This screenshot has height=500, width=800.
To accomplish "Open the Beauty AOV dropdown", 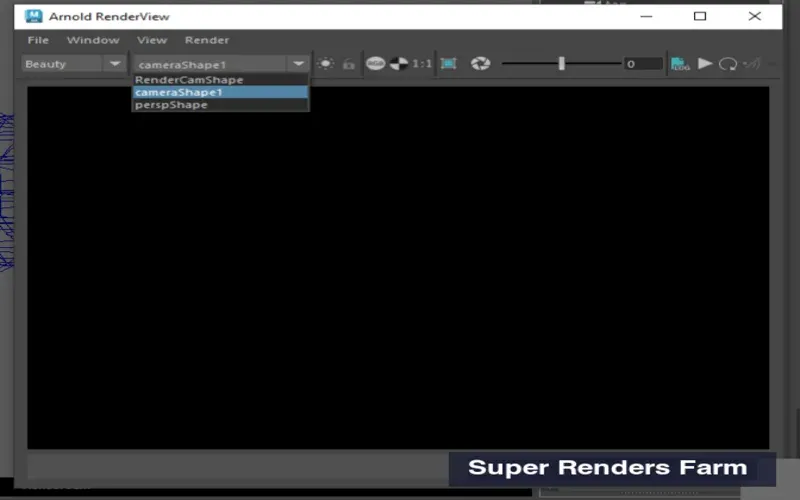I will pyautogui.click(x=73, y=64).
